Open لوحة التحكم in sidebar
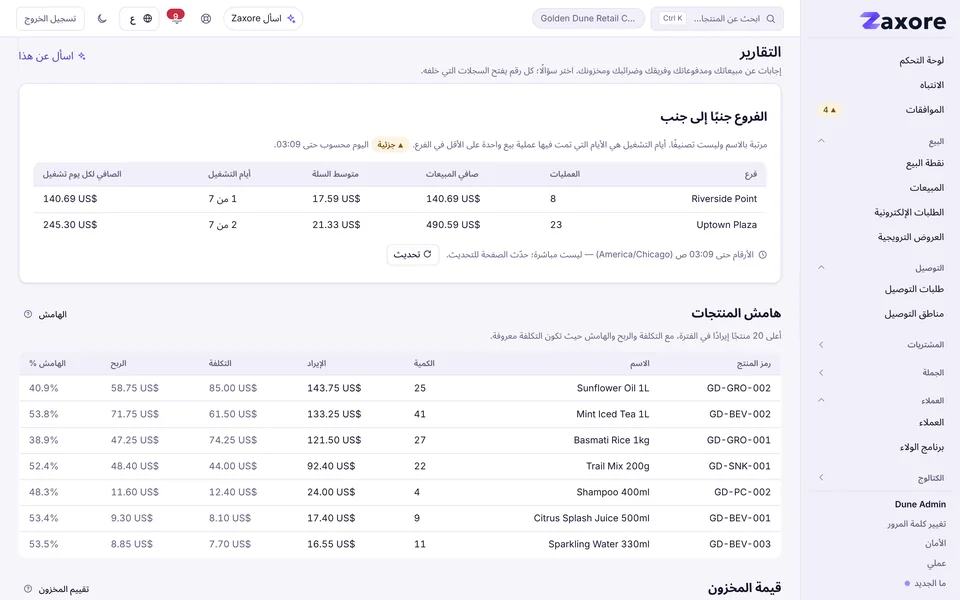The height and width of the screenshot is (600, 960). click(921, 60)
